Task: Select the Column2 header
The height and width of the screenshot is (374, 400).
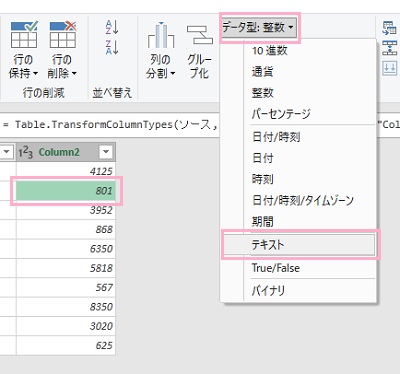Action: 66,152
